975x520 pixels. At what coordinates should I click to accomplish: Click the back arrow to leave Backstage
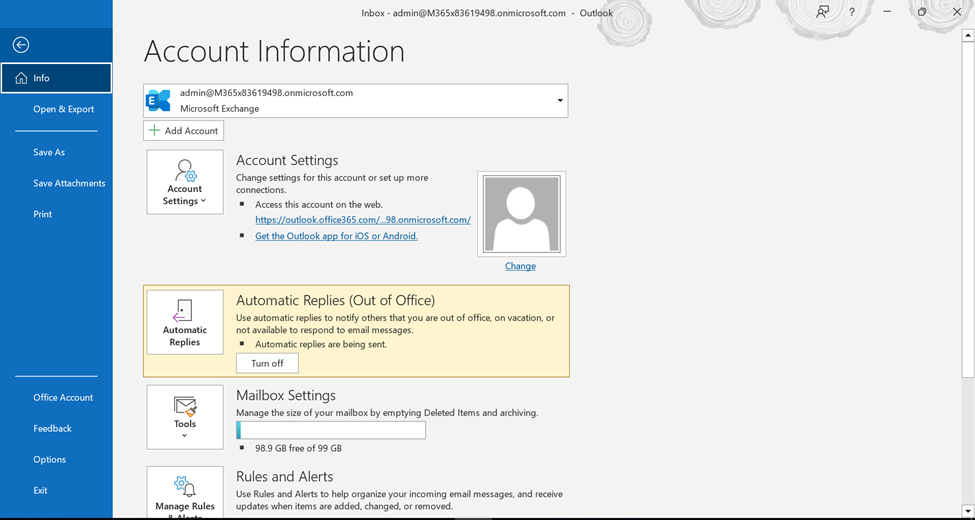[x=21, y=45]
